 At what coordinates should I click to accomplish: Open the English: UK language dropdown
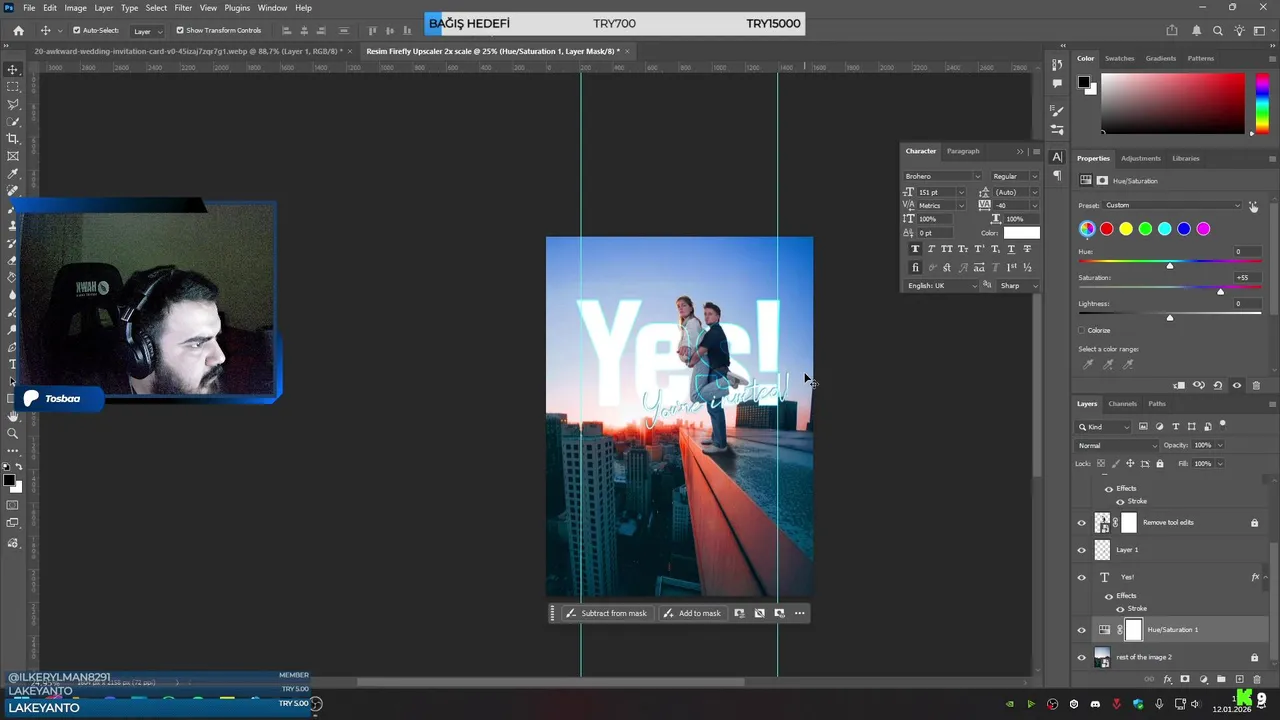tap(941, 286)
